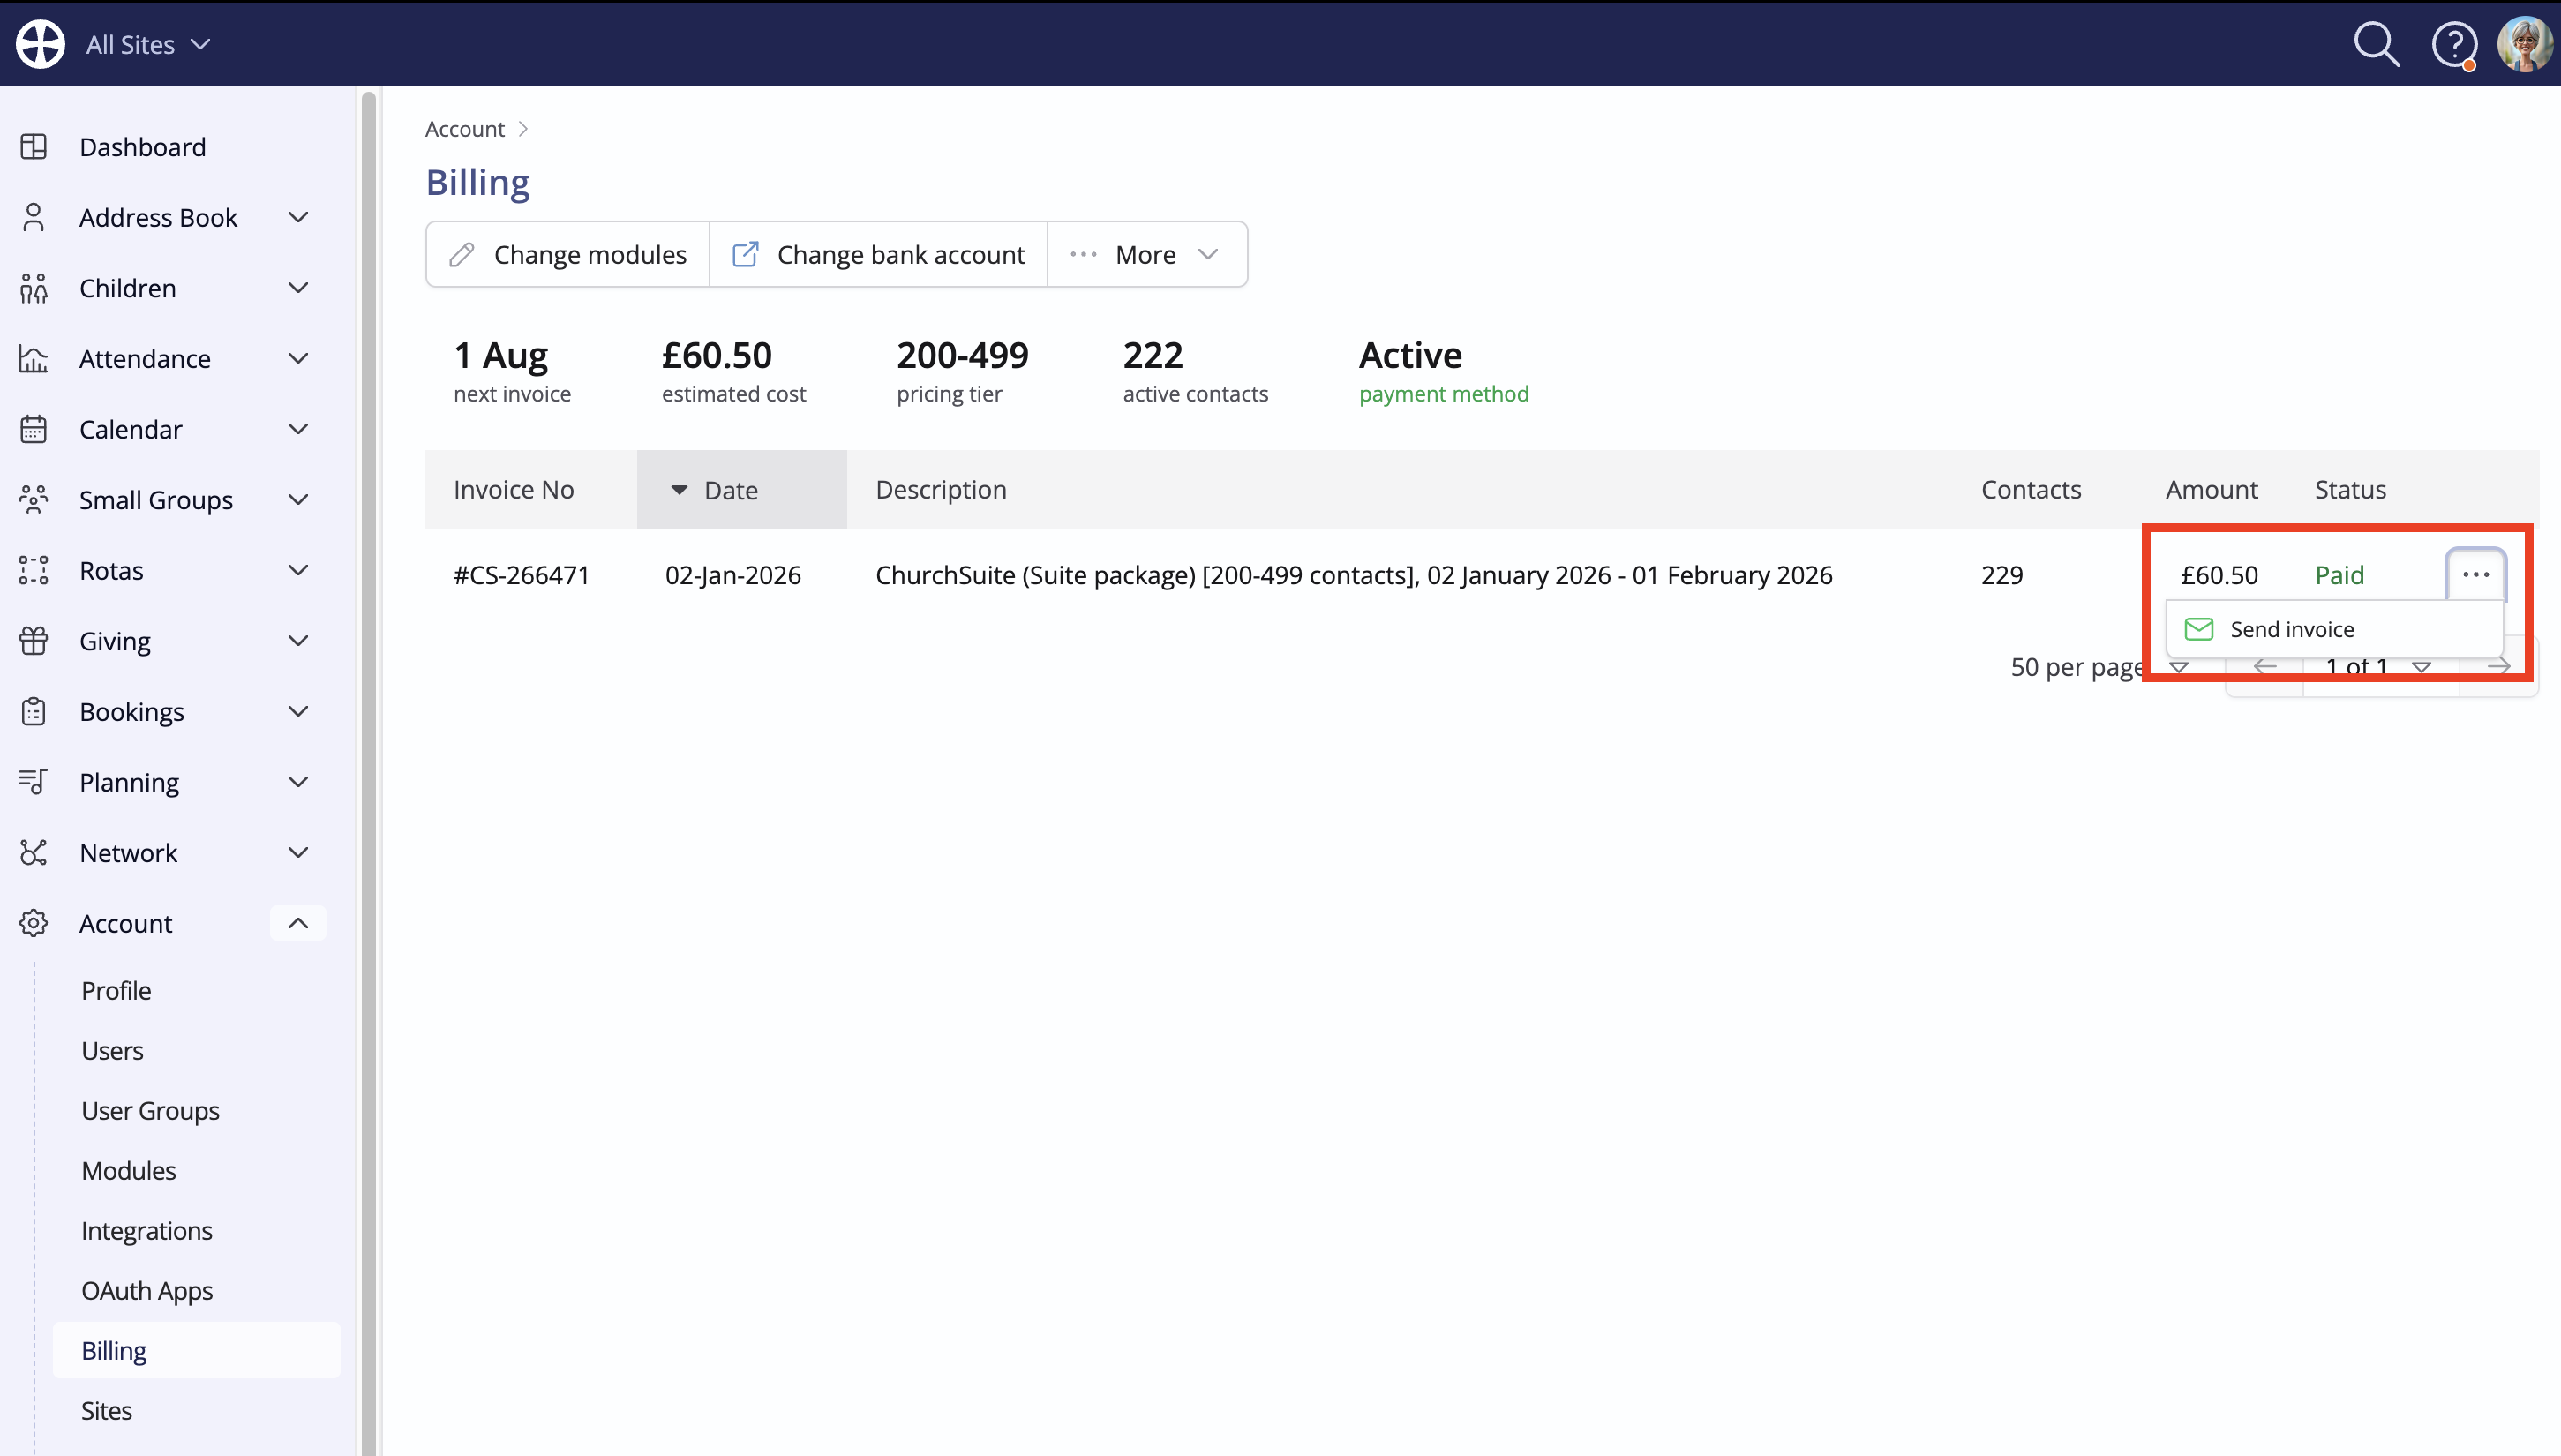
Task: Expand the Attendance menu chevron
Action: tap(298, 359)
